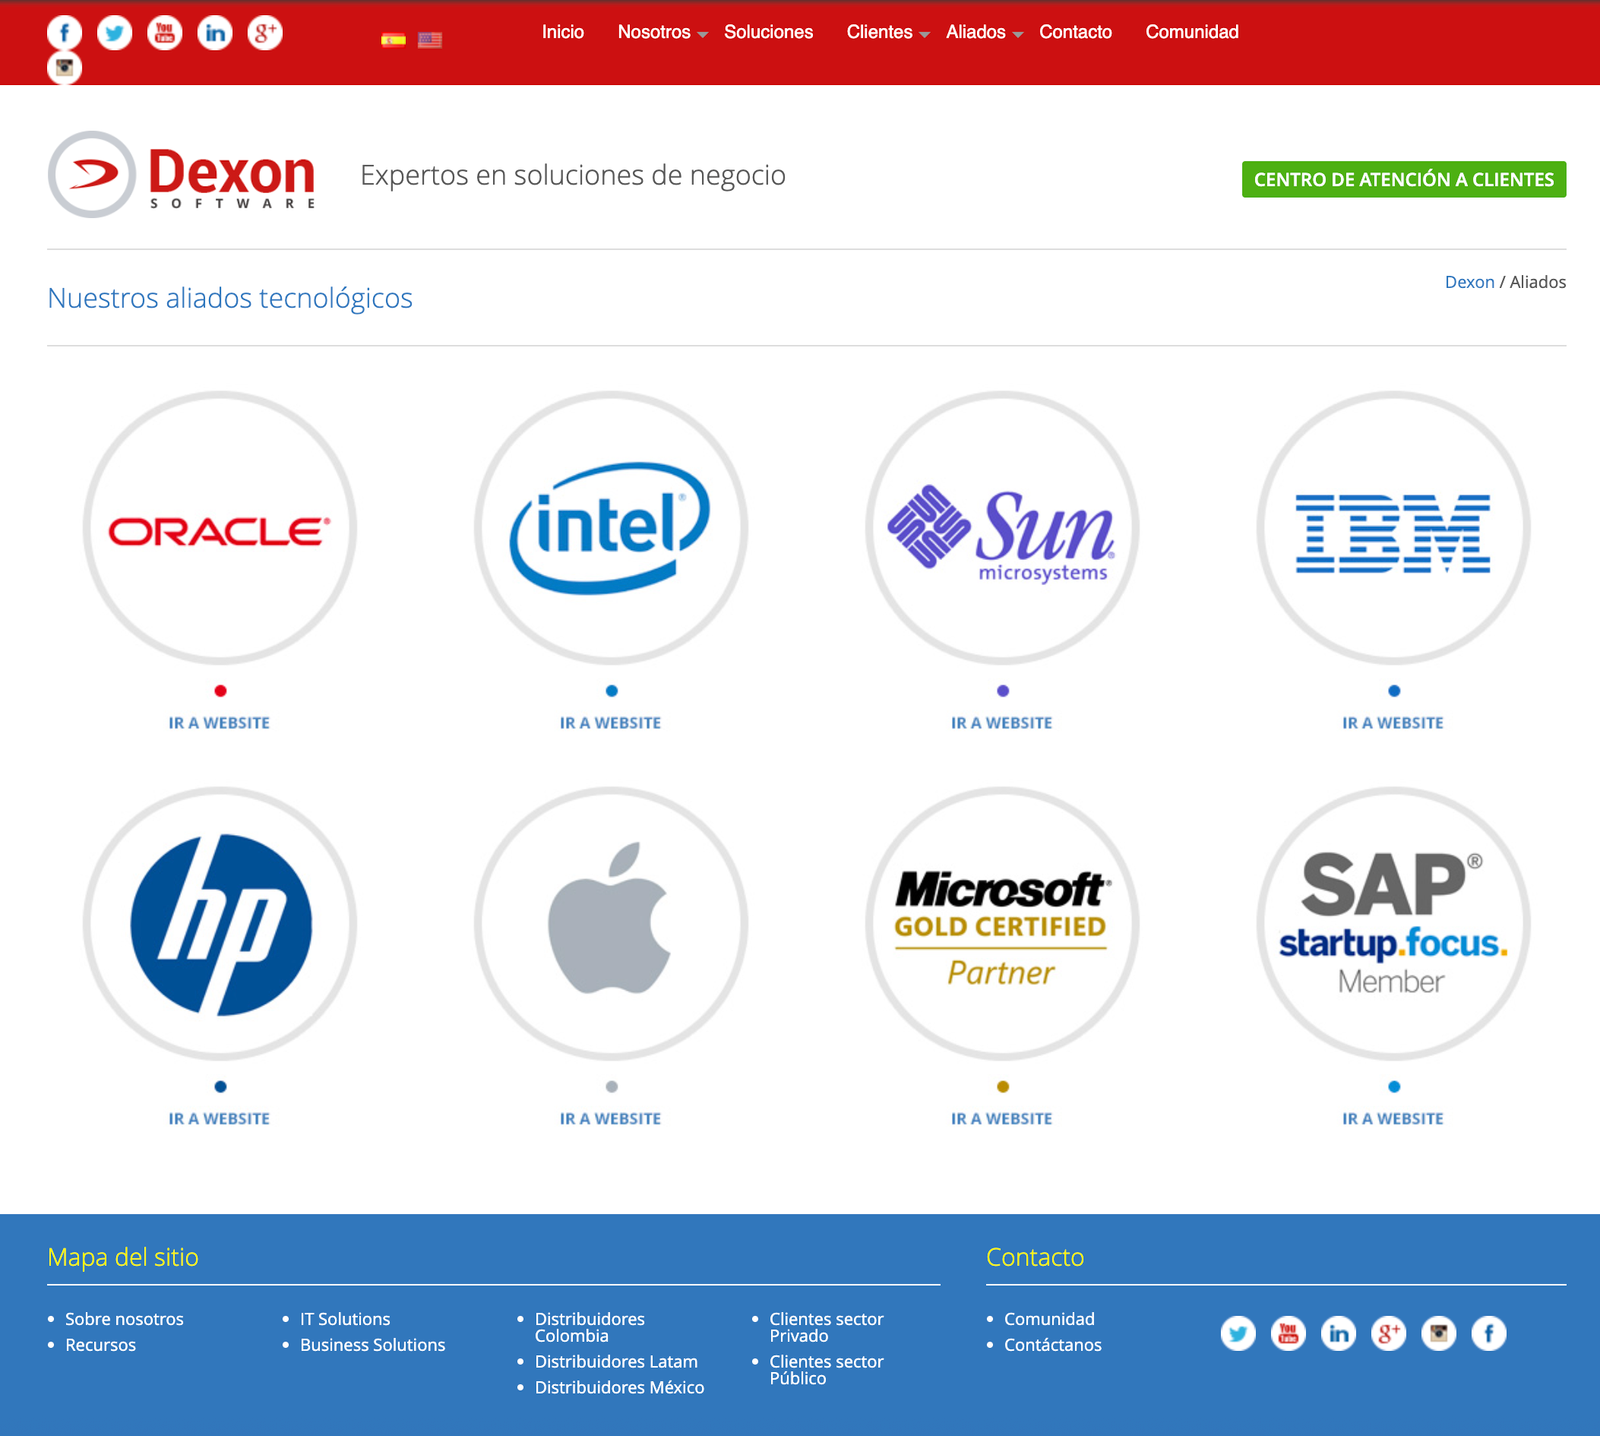Click the Microsoft Gold Certified Partner logo
The width and height of the screenshot is (1600, 1436).
pos(1002,924)
